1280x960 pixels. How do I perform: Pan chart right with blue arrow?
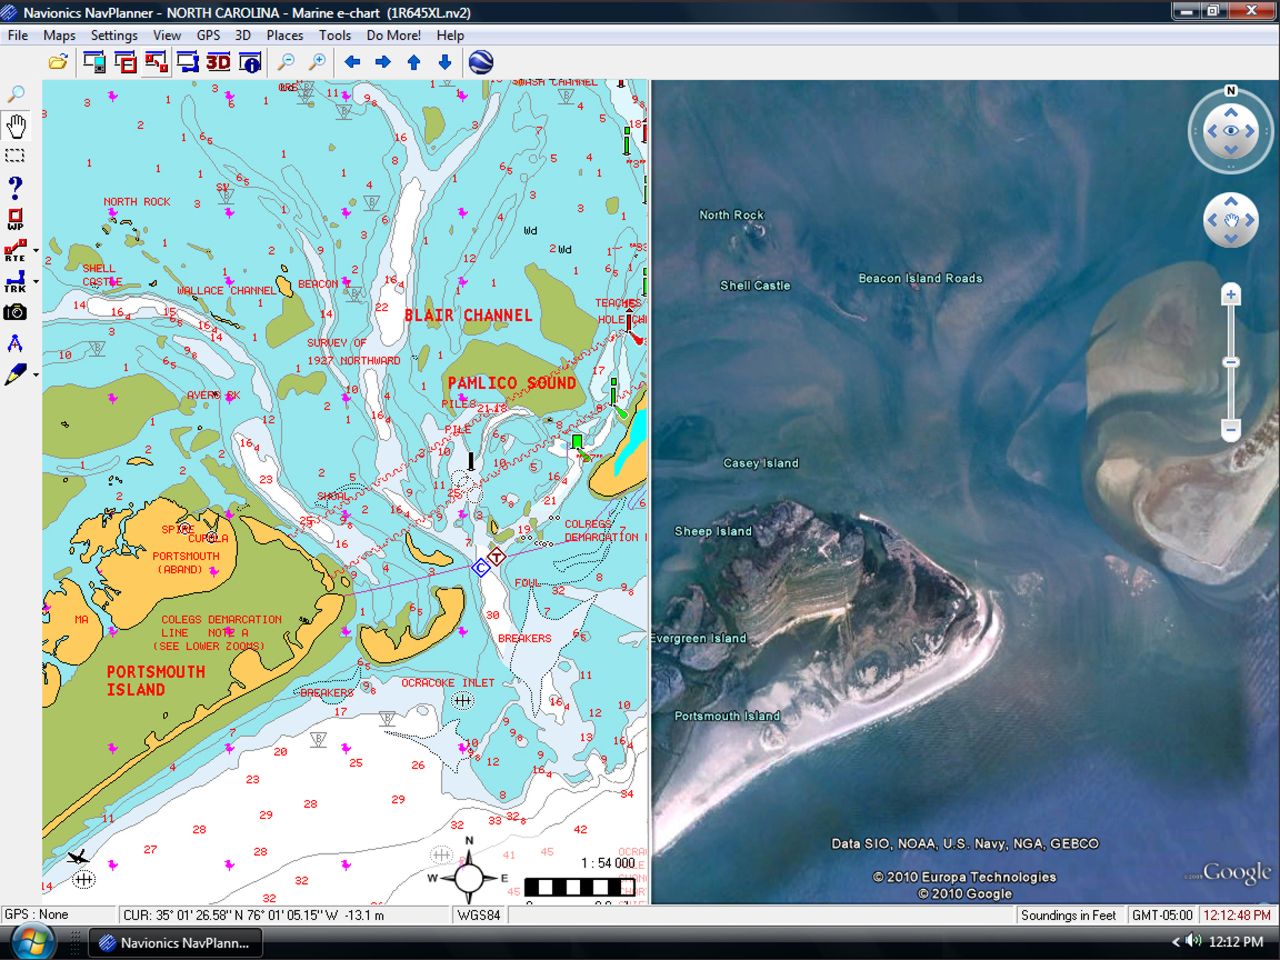coord(383,62)
